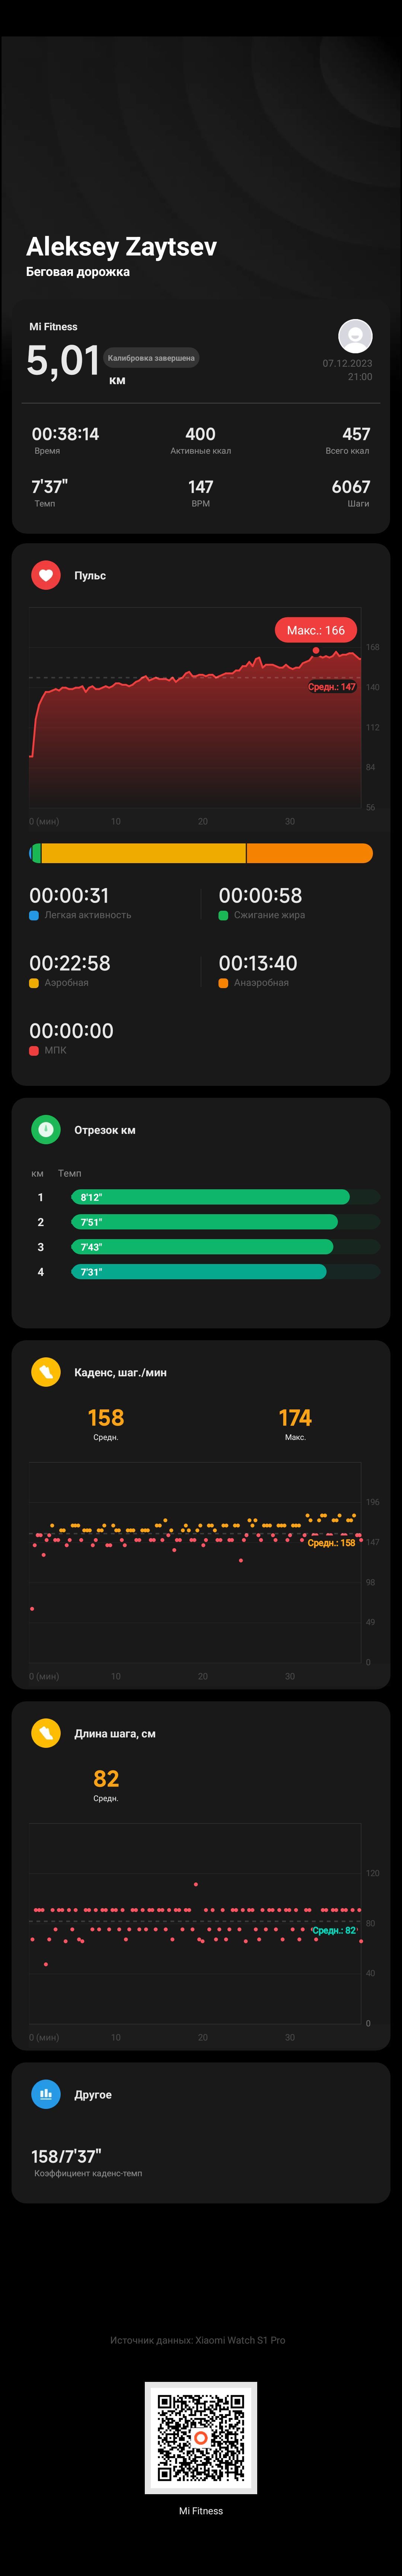
Task: Click the red МПК legend dot
Action: (x=34, y=1050)
